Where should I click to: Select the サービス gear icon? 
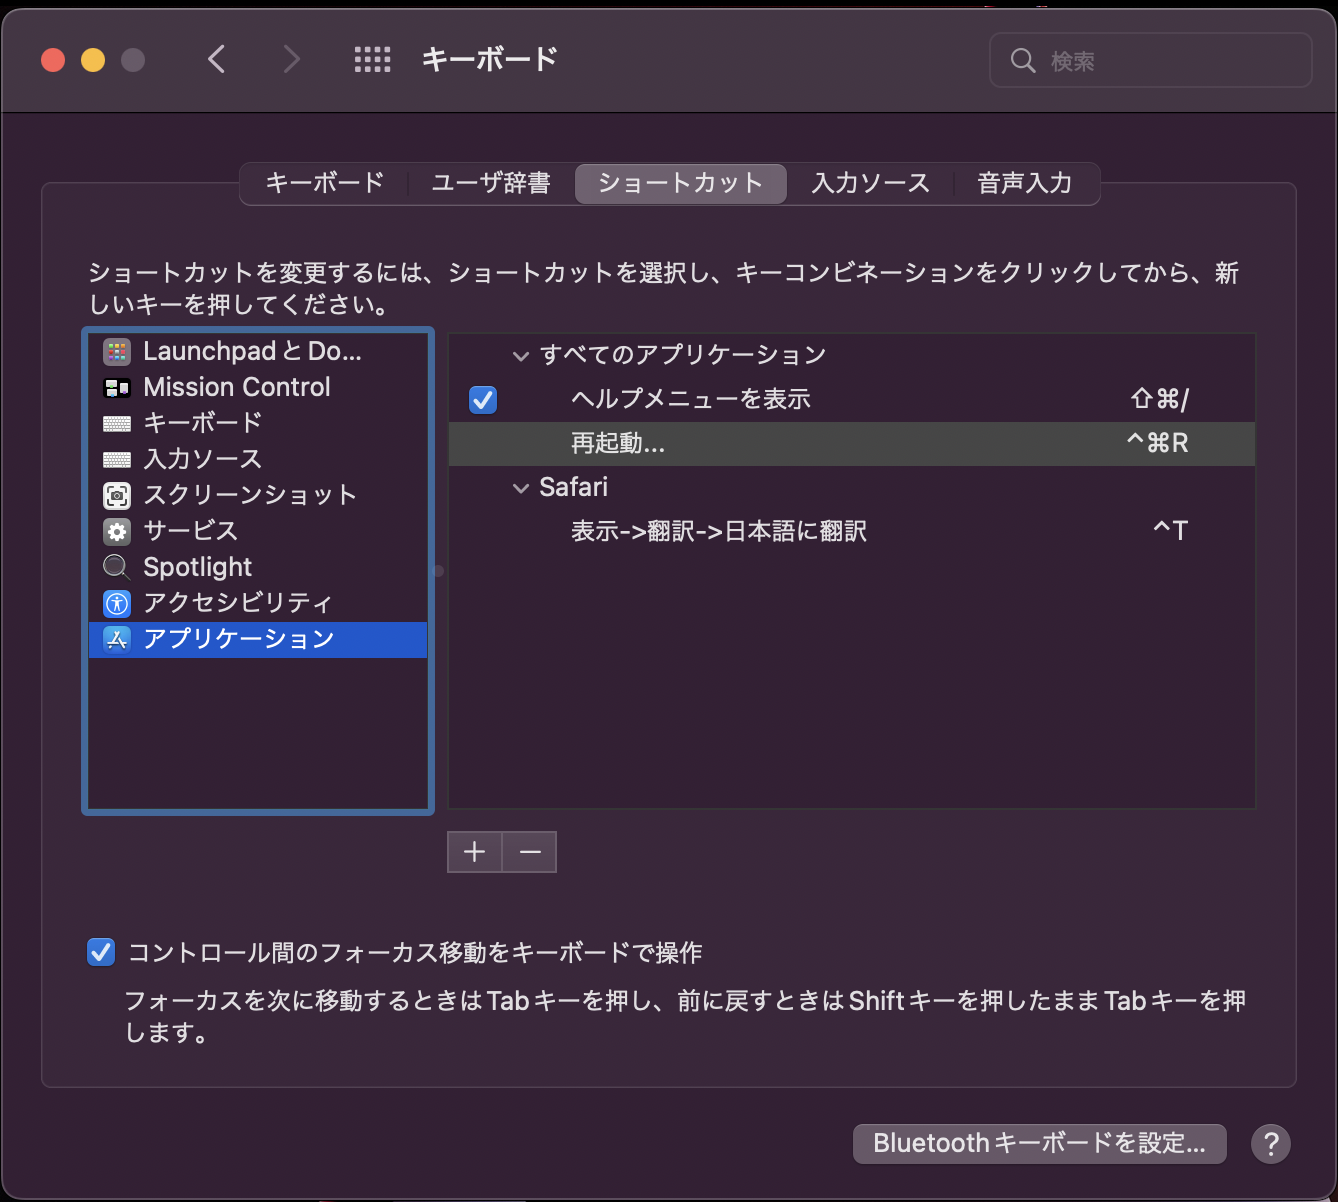click(117, 531)
